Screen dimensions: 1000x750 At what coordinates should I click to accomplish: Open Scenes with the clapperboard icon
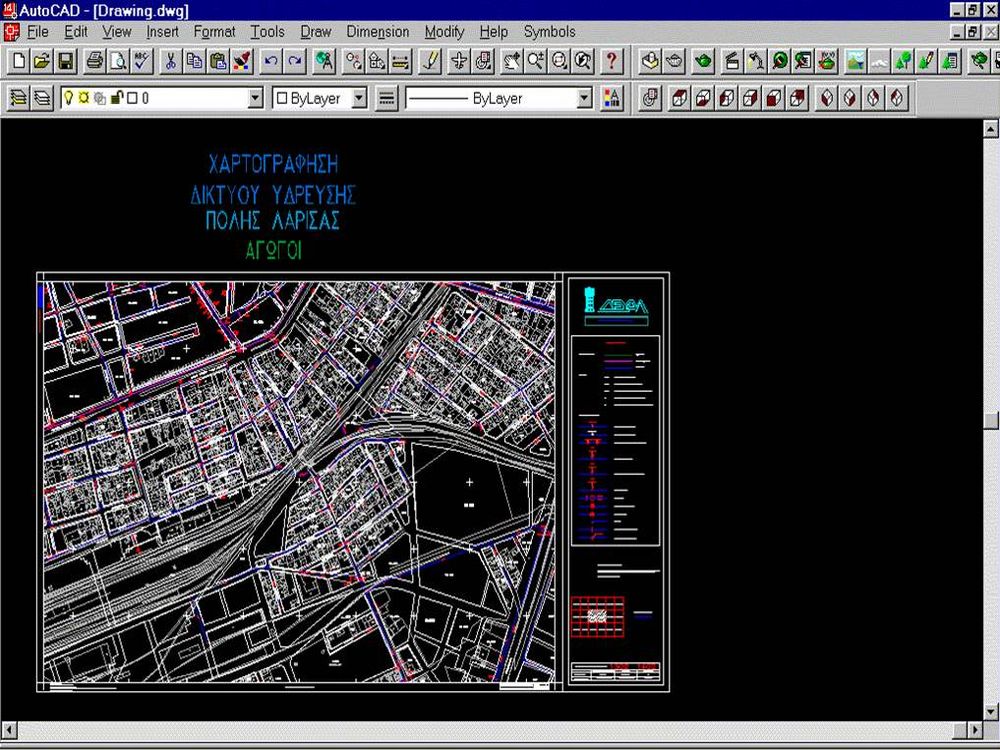[x=732, y=61]
